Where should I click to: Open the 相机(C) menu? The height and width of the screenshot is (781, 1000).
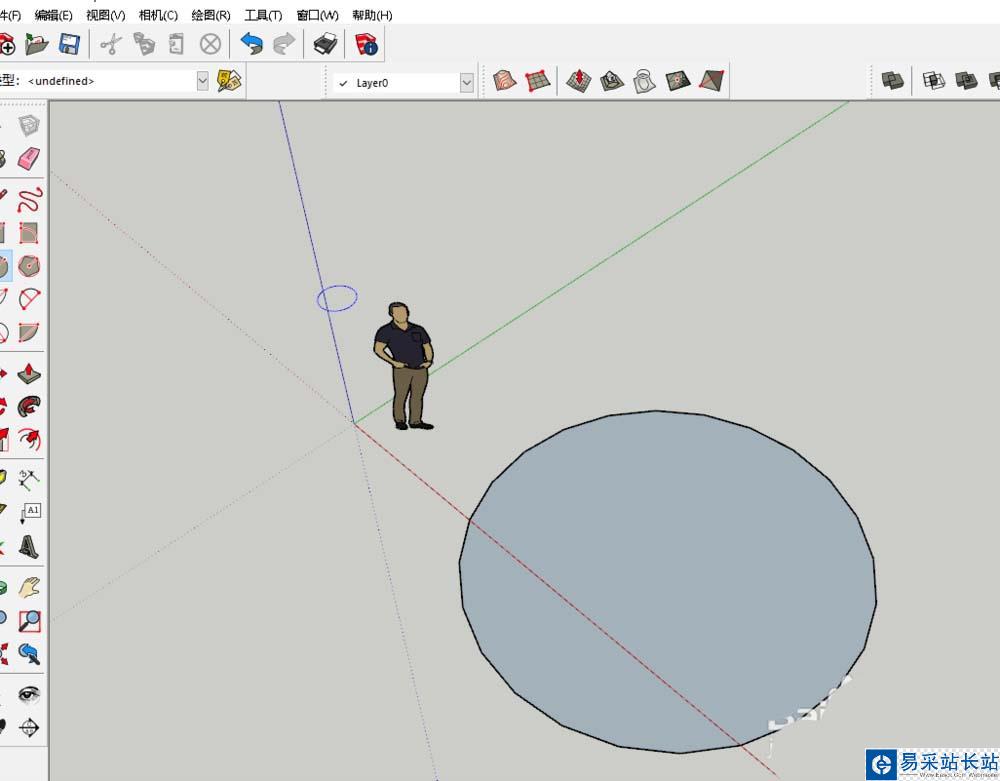[x=158, y=15]
